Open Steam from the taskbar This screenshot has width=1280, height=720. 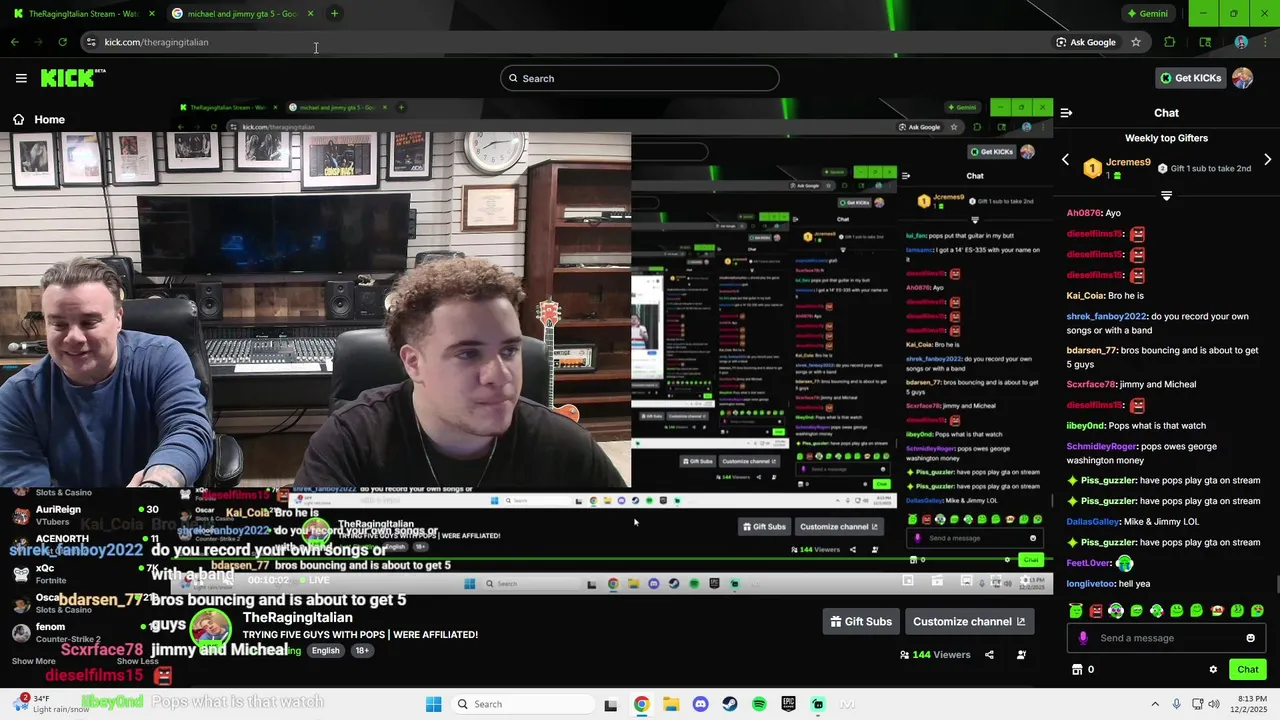click(x=730, y=704)
